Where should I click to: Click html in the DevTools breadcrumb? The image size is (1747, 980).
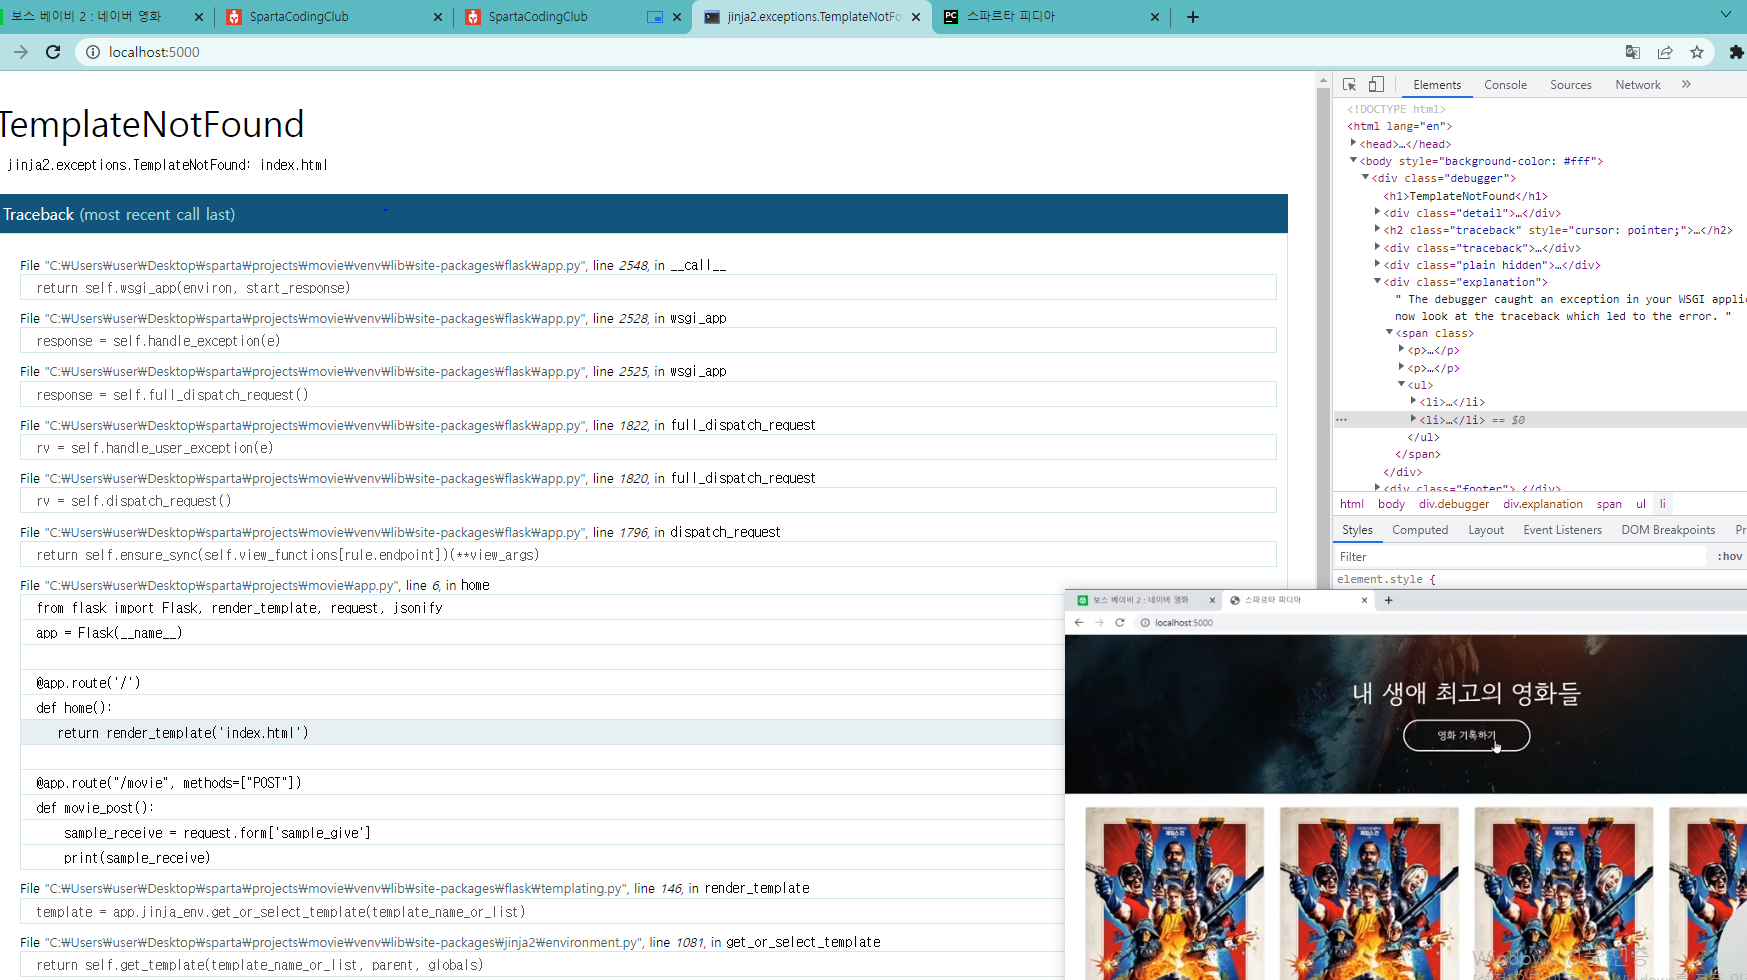1352,504
